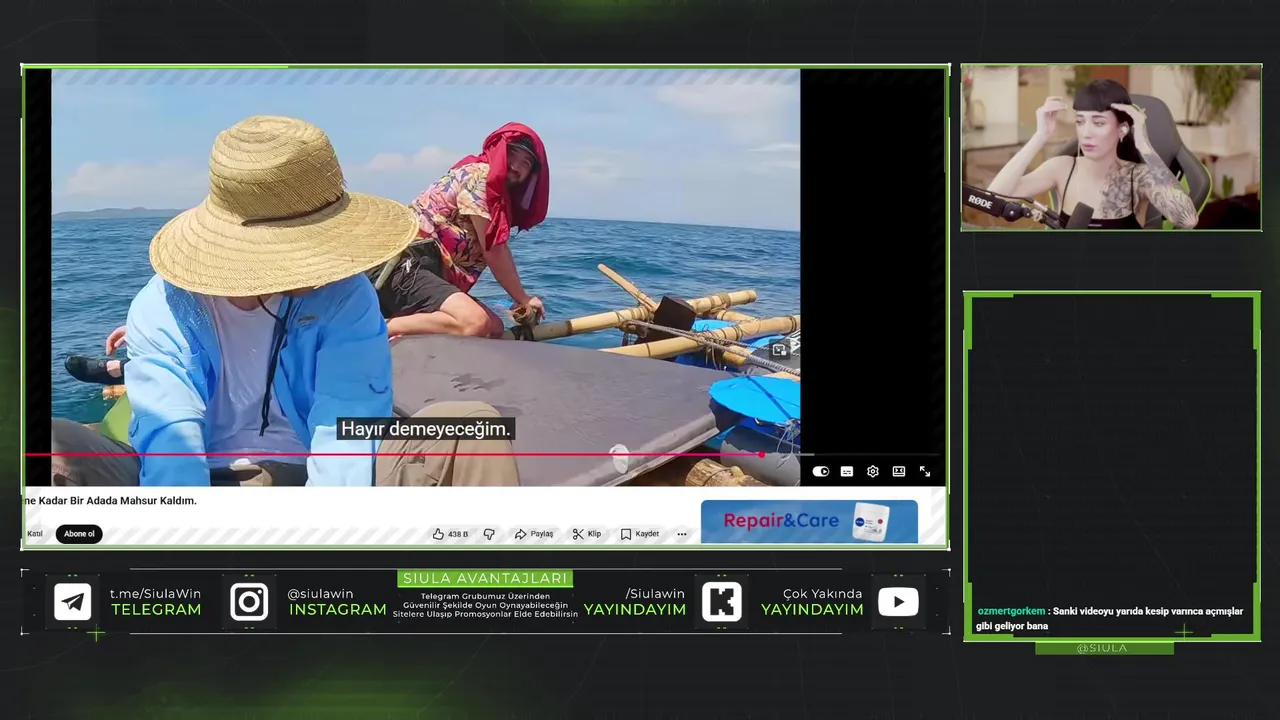
Task: Subscribe using the Abone ol button
Action: tap(79, 534)
